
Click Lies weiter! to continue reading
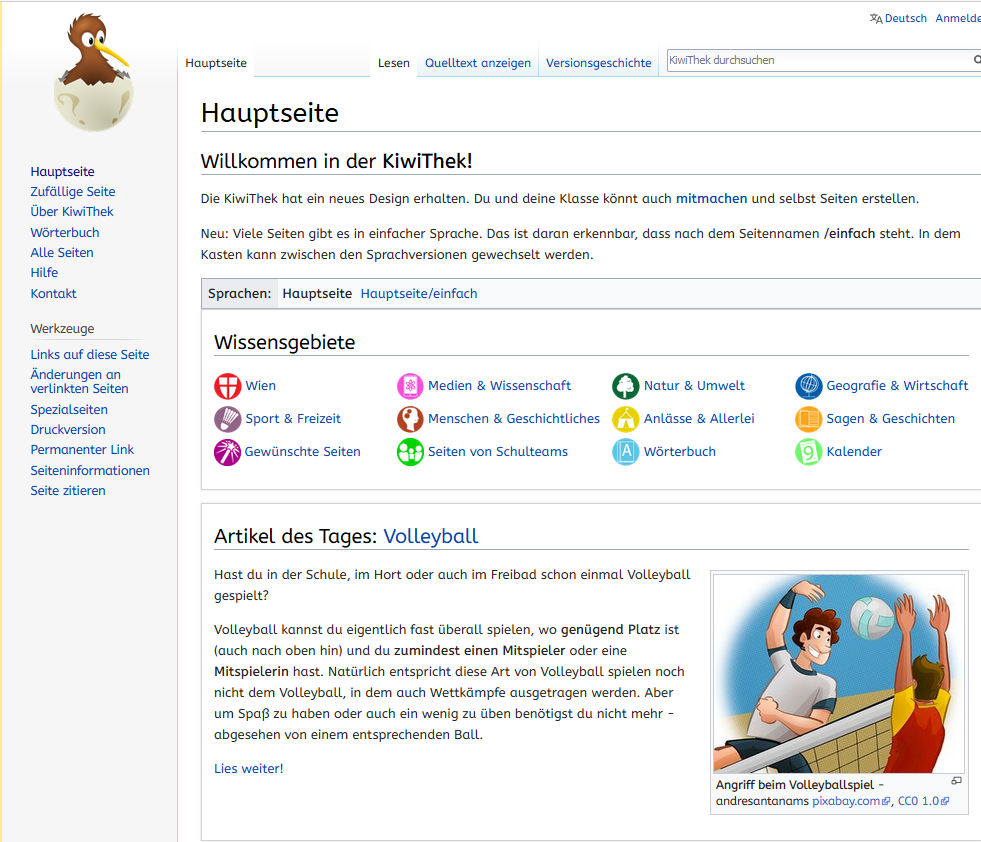pos(248,769)
